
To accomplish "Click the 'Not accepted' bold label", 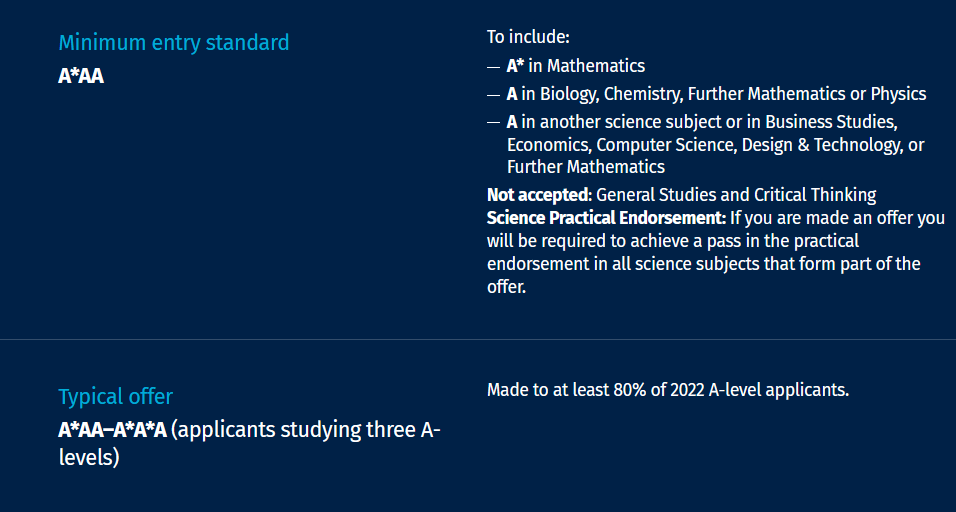I will point(538,195).
